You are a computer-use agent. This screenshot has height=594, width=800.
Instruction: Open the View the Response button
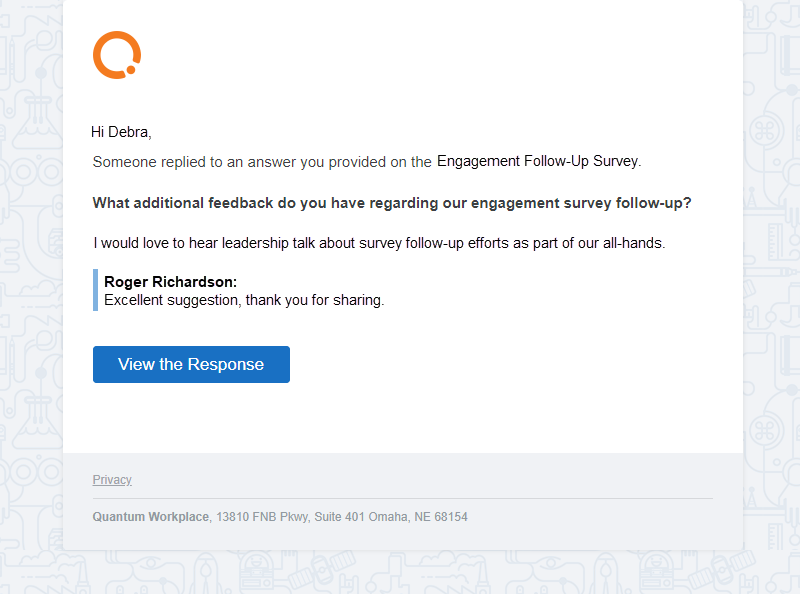point(191,364)
